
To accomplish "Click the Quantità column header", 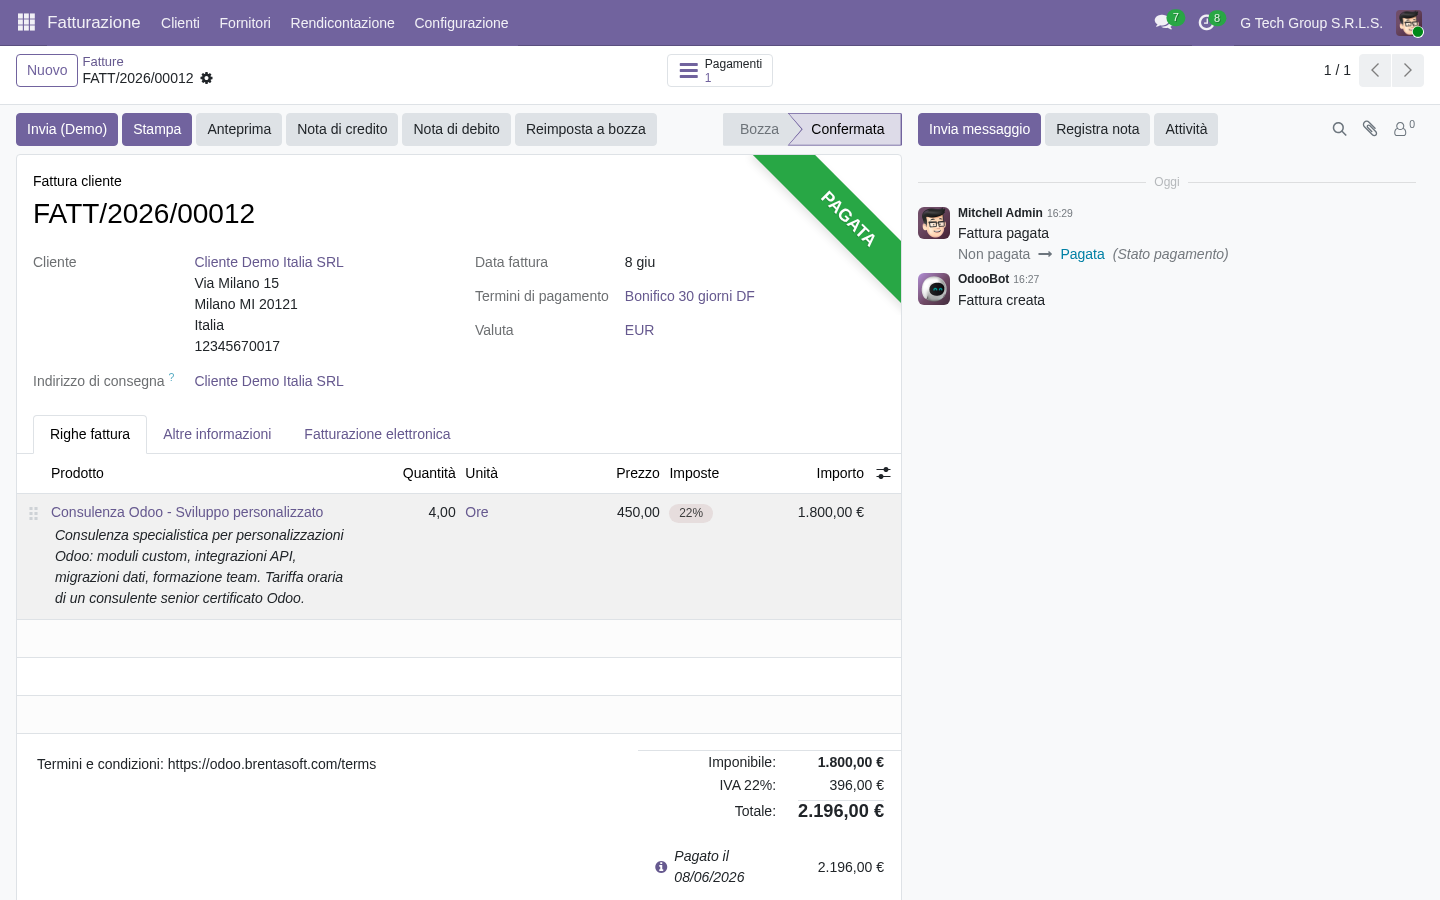I will (x=429, y=473).
